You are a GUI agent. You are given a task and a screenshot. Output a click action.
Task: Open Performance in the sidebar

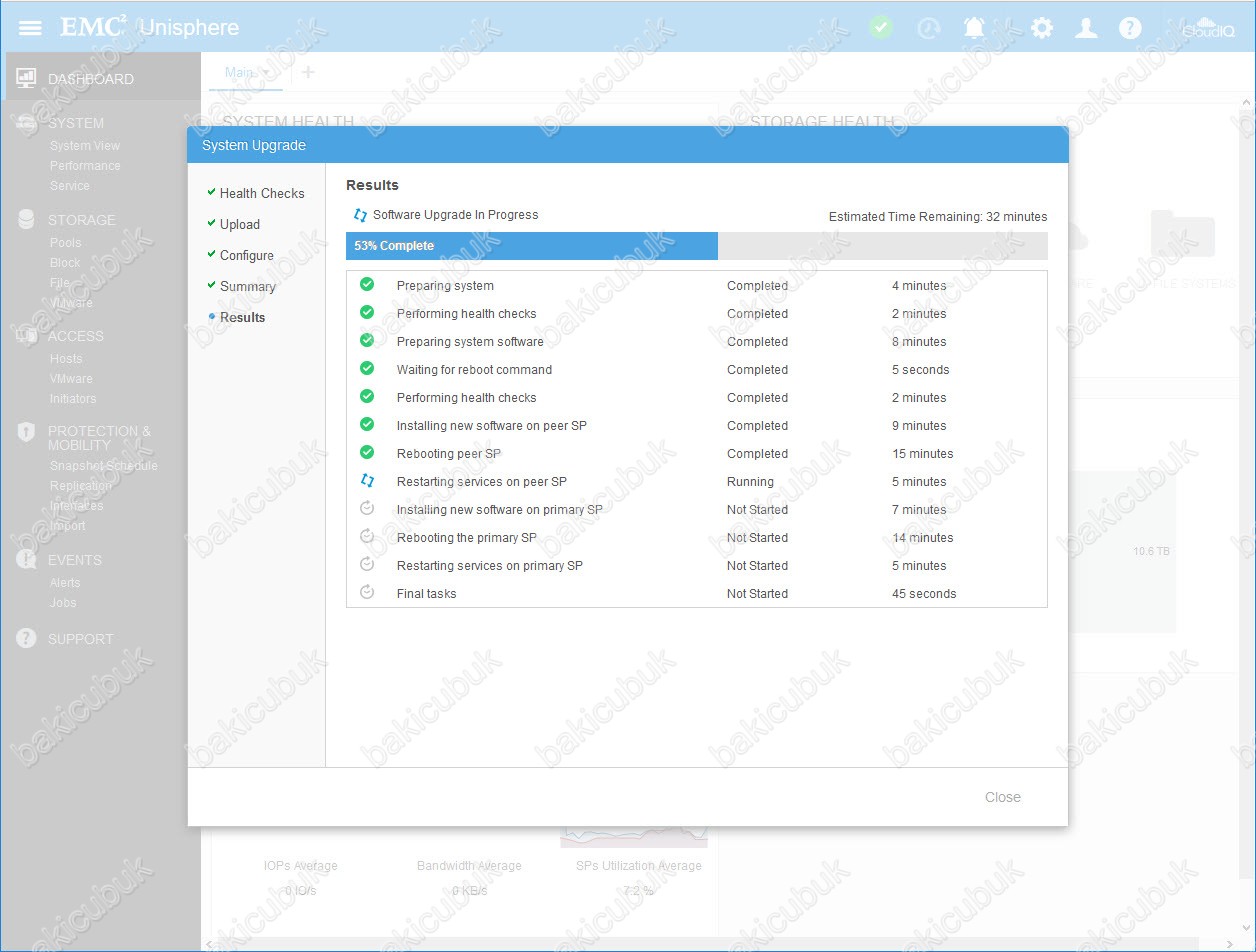pyautogui.click(x=85, y=166)
